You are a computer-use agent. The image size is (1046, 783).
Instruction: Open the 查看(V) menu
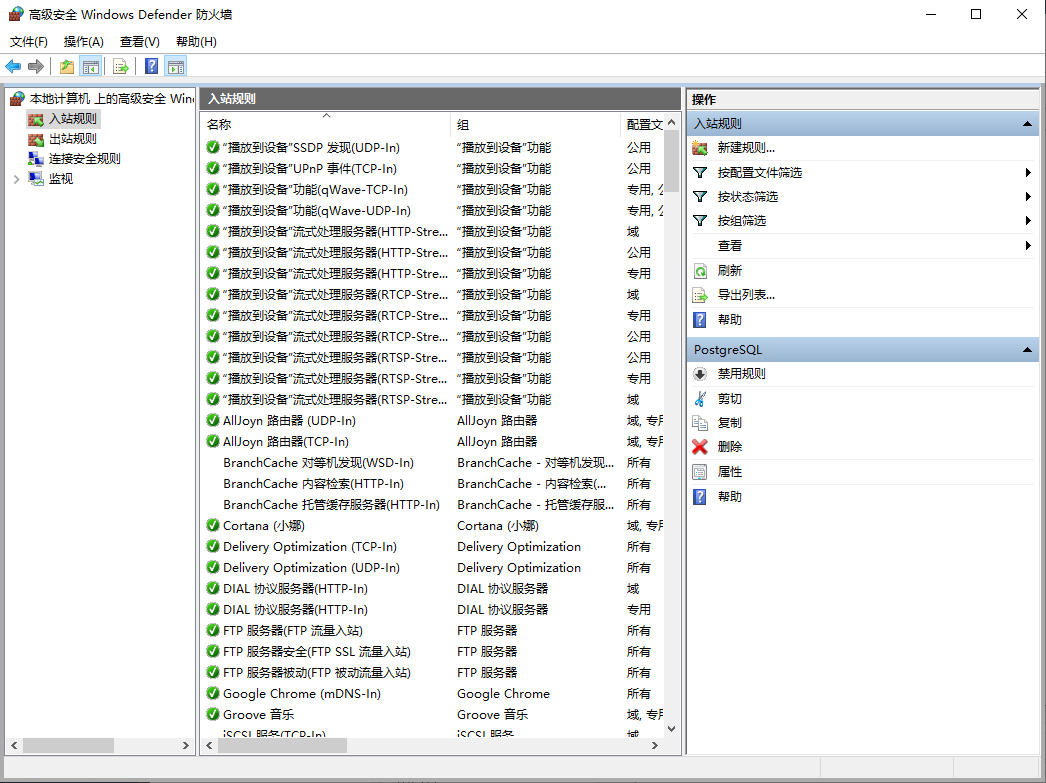(x=139, y=42)
